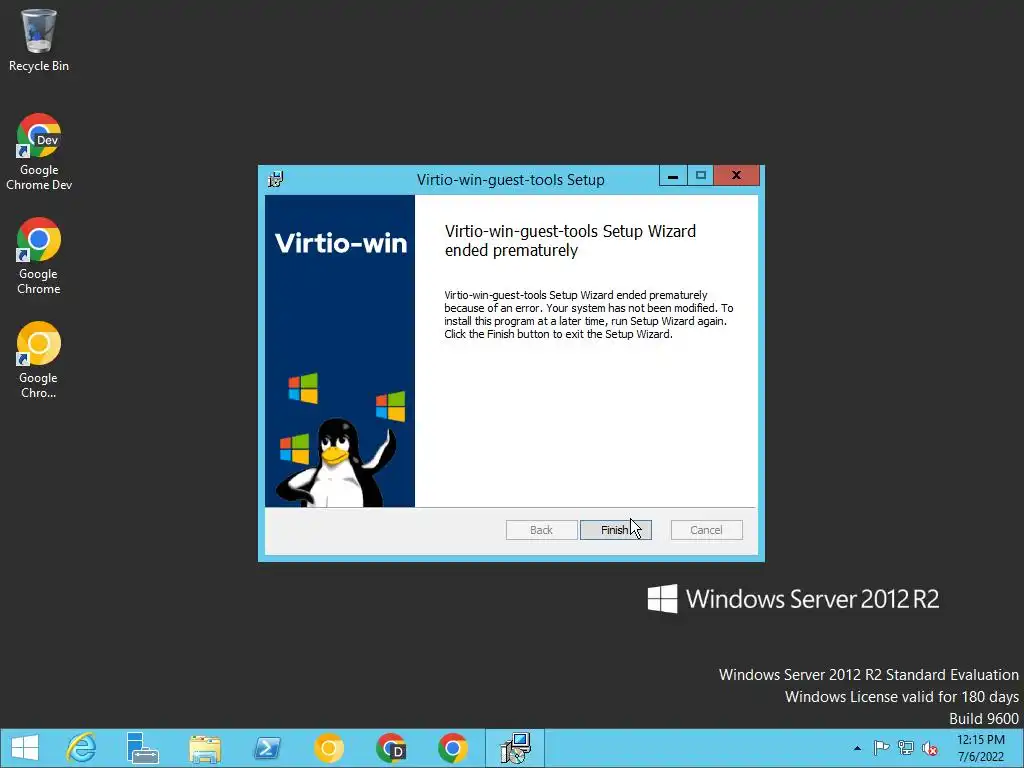
Task: Open the Recycle Bin desktop icon
Action: [x=39, y=40]
